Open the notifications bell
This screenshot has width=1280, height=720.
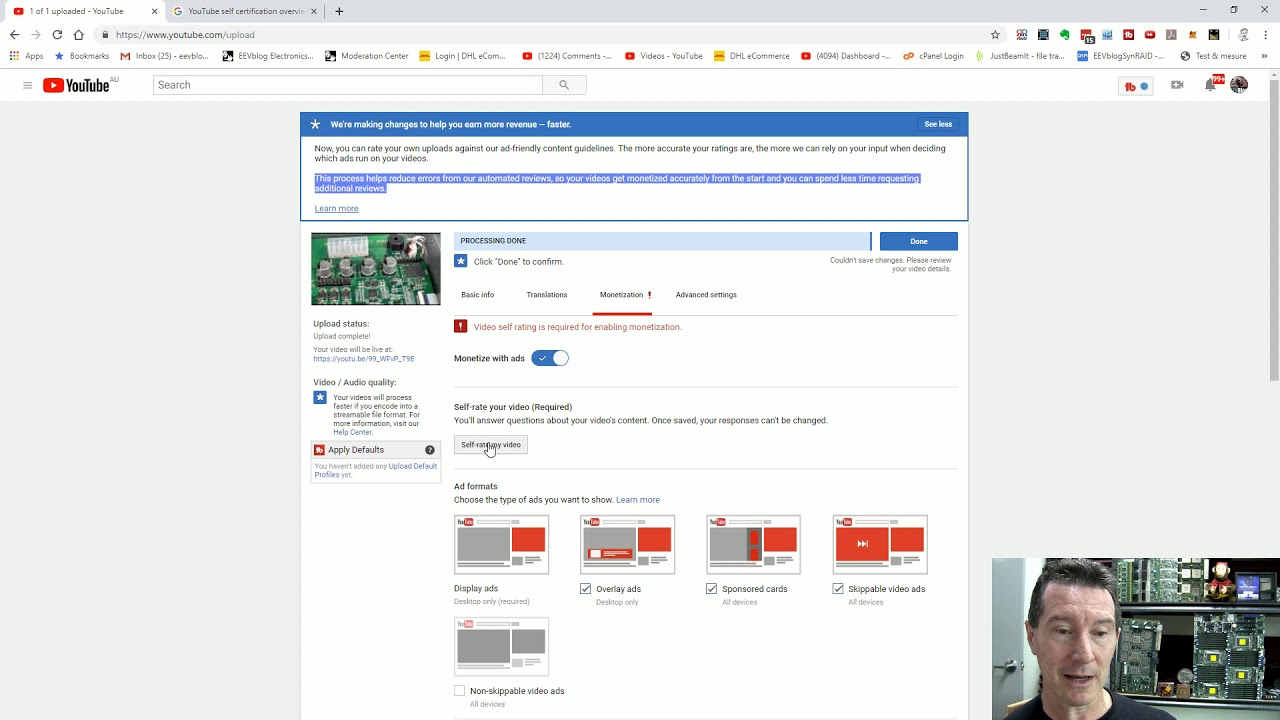pyautogui.click(x=1210, y=85)
